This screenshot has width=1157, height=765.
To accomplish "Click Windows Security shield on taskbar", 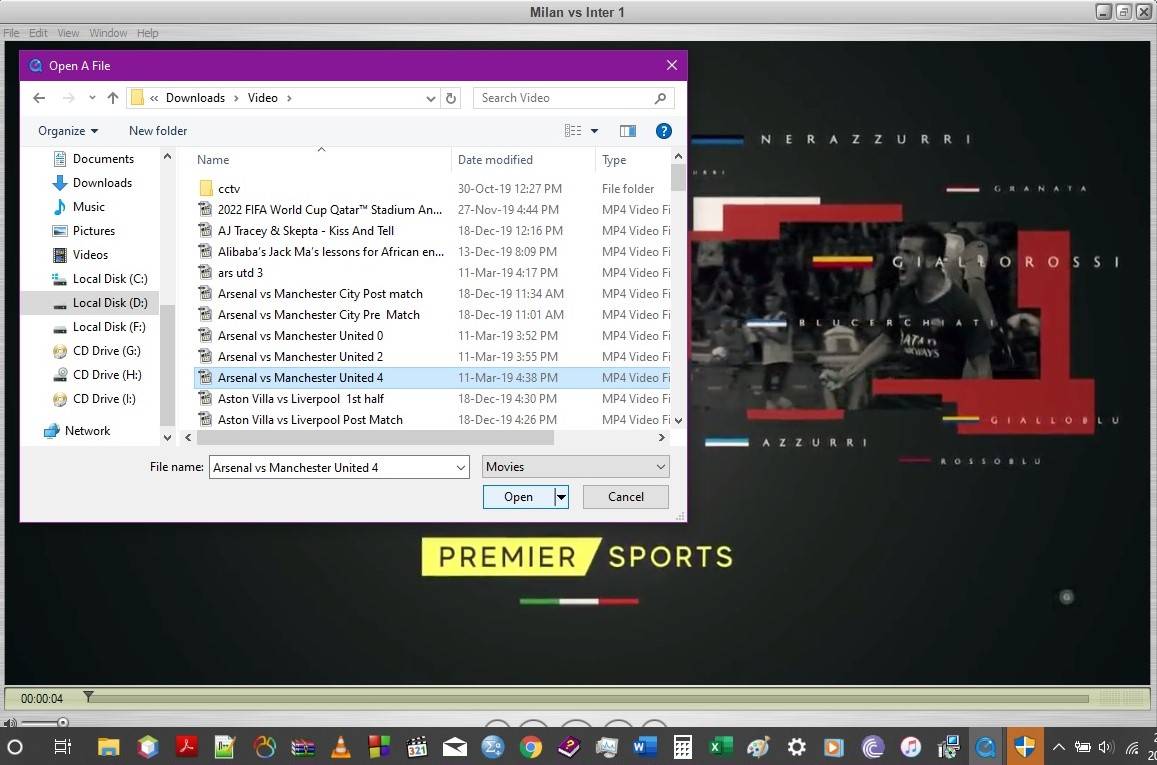I will (1024, 747).
